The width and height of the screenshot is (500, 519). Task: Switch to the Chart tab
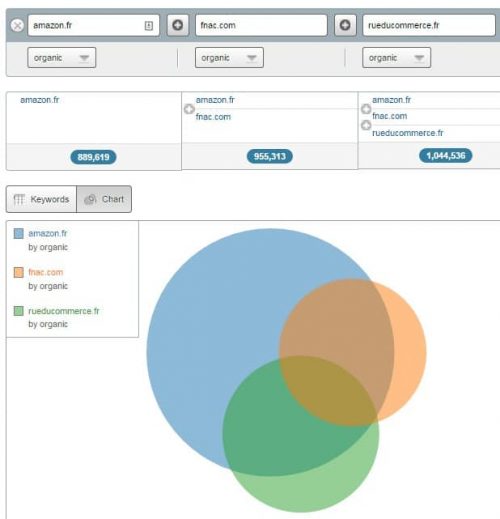104,199
